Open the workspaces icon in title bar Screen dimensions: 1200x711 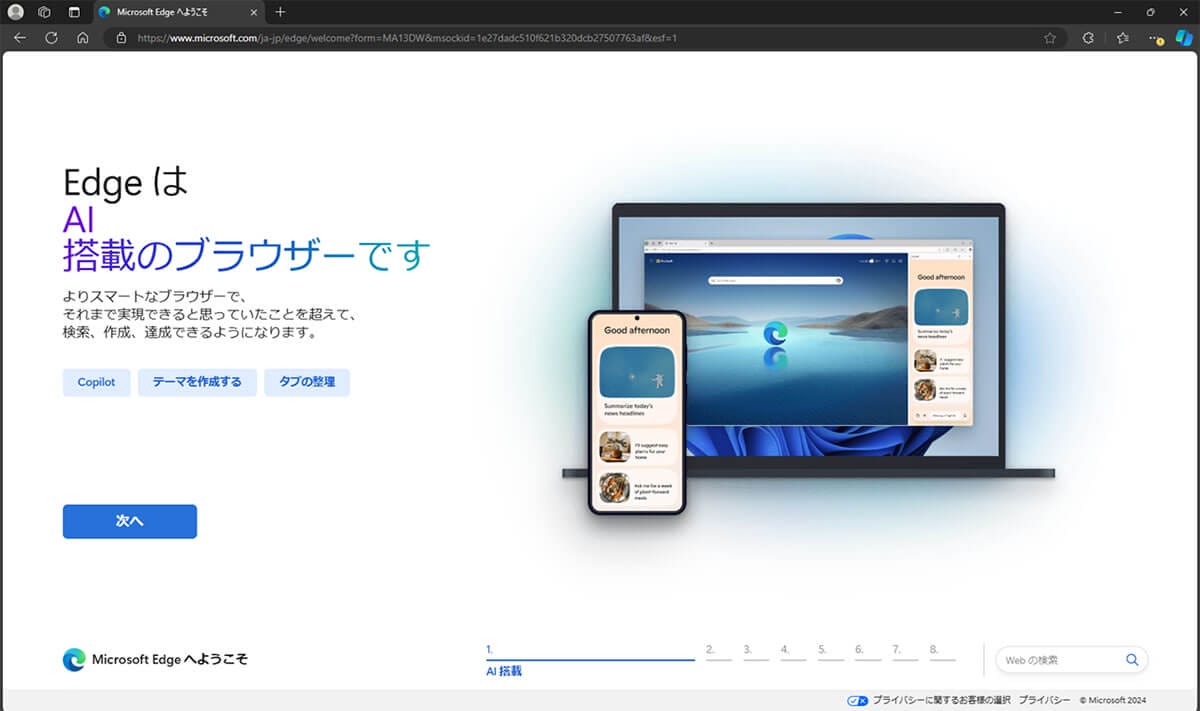tap(44, 12)
